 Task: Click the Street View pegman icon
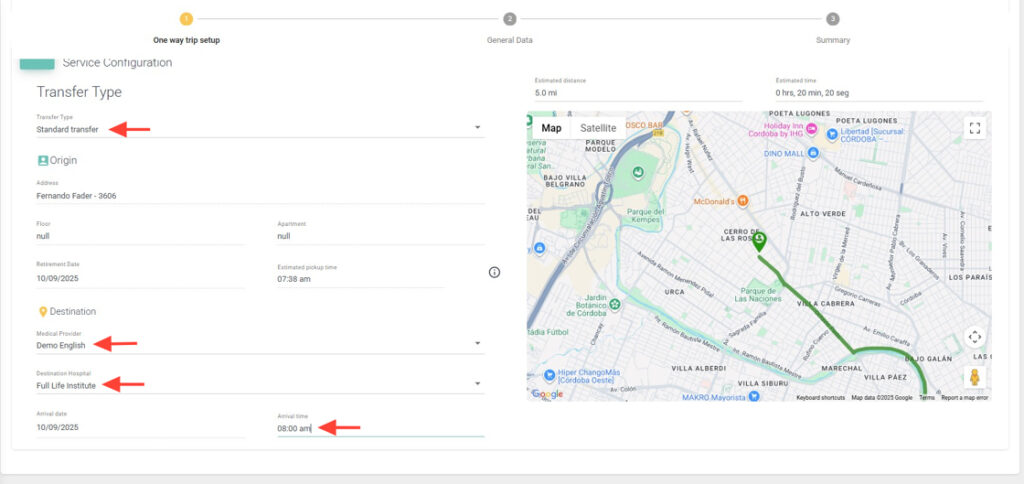tap(975, 377)
